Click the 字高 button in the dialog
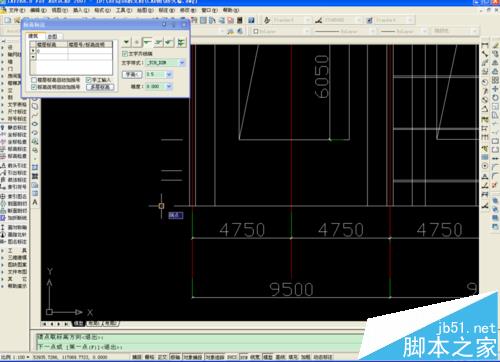Screen dimensions: 500x362 pyautogui.click(x=132, y=74)
